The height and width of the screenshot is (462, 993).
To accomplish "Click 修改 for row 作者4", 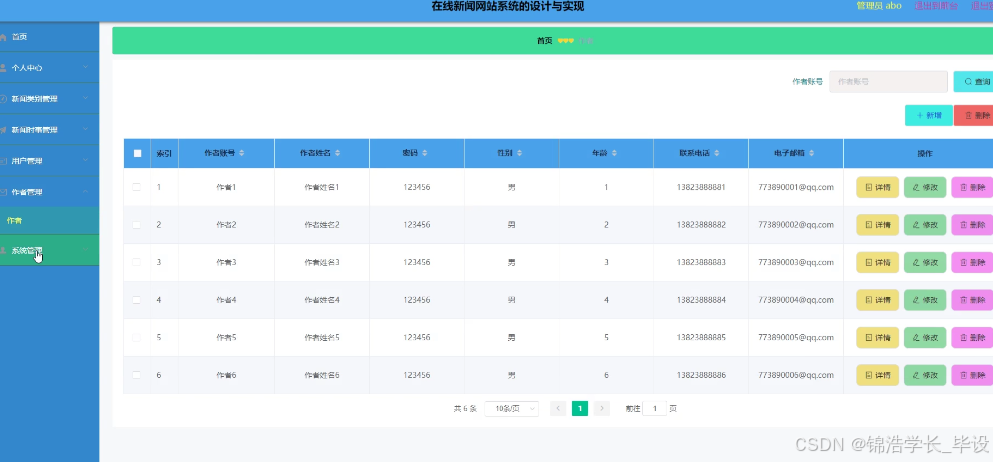I will (925, 300).
